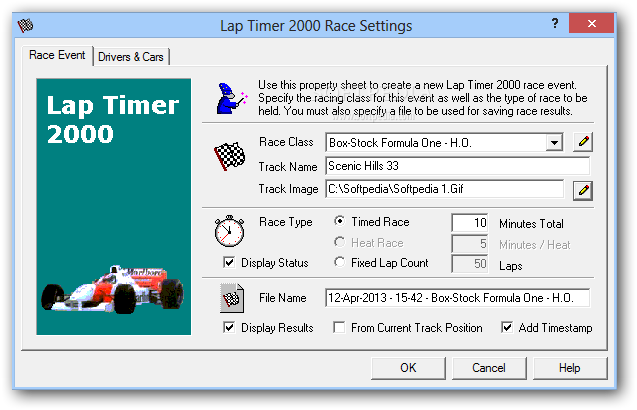Enable From Current Track Position checkbox

click(339, 327)
